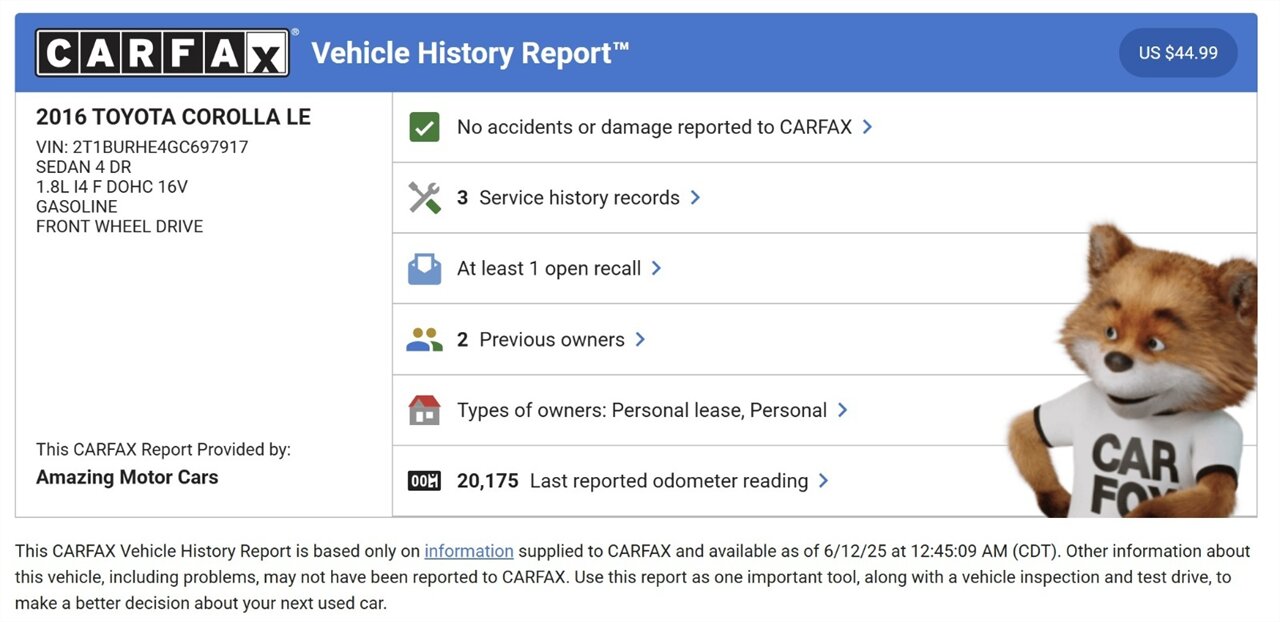Open the 'information' hyperlink in disclaimer

coord(468,551)
